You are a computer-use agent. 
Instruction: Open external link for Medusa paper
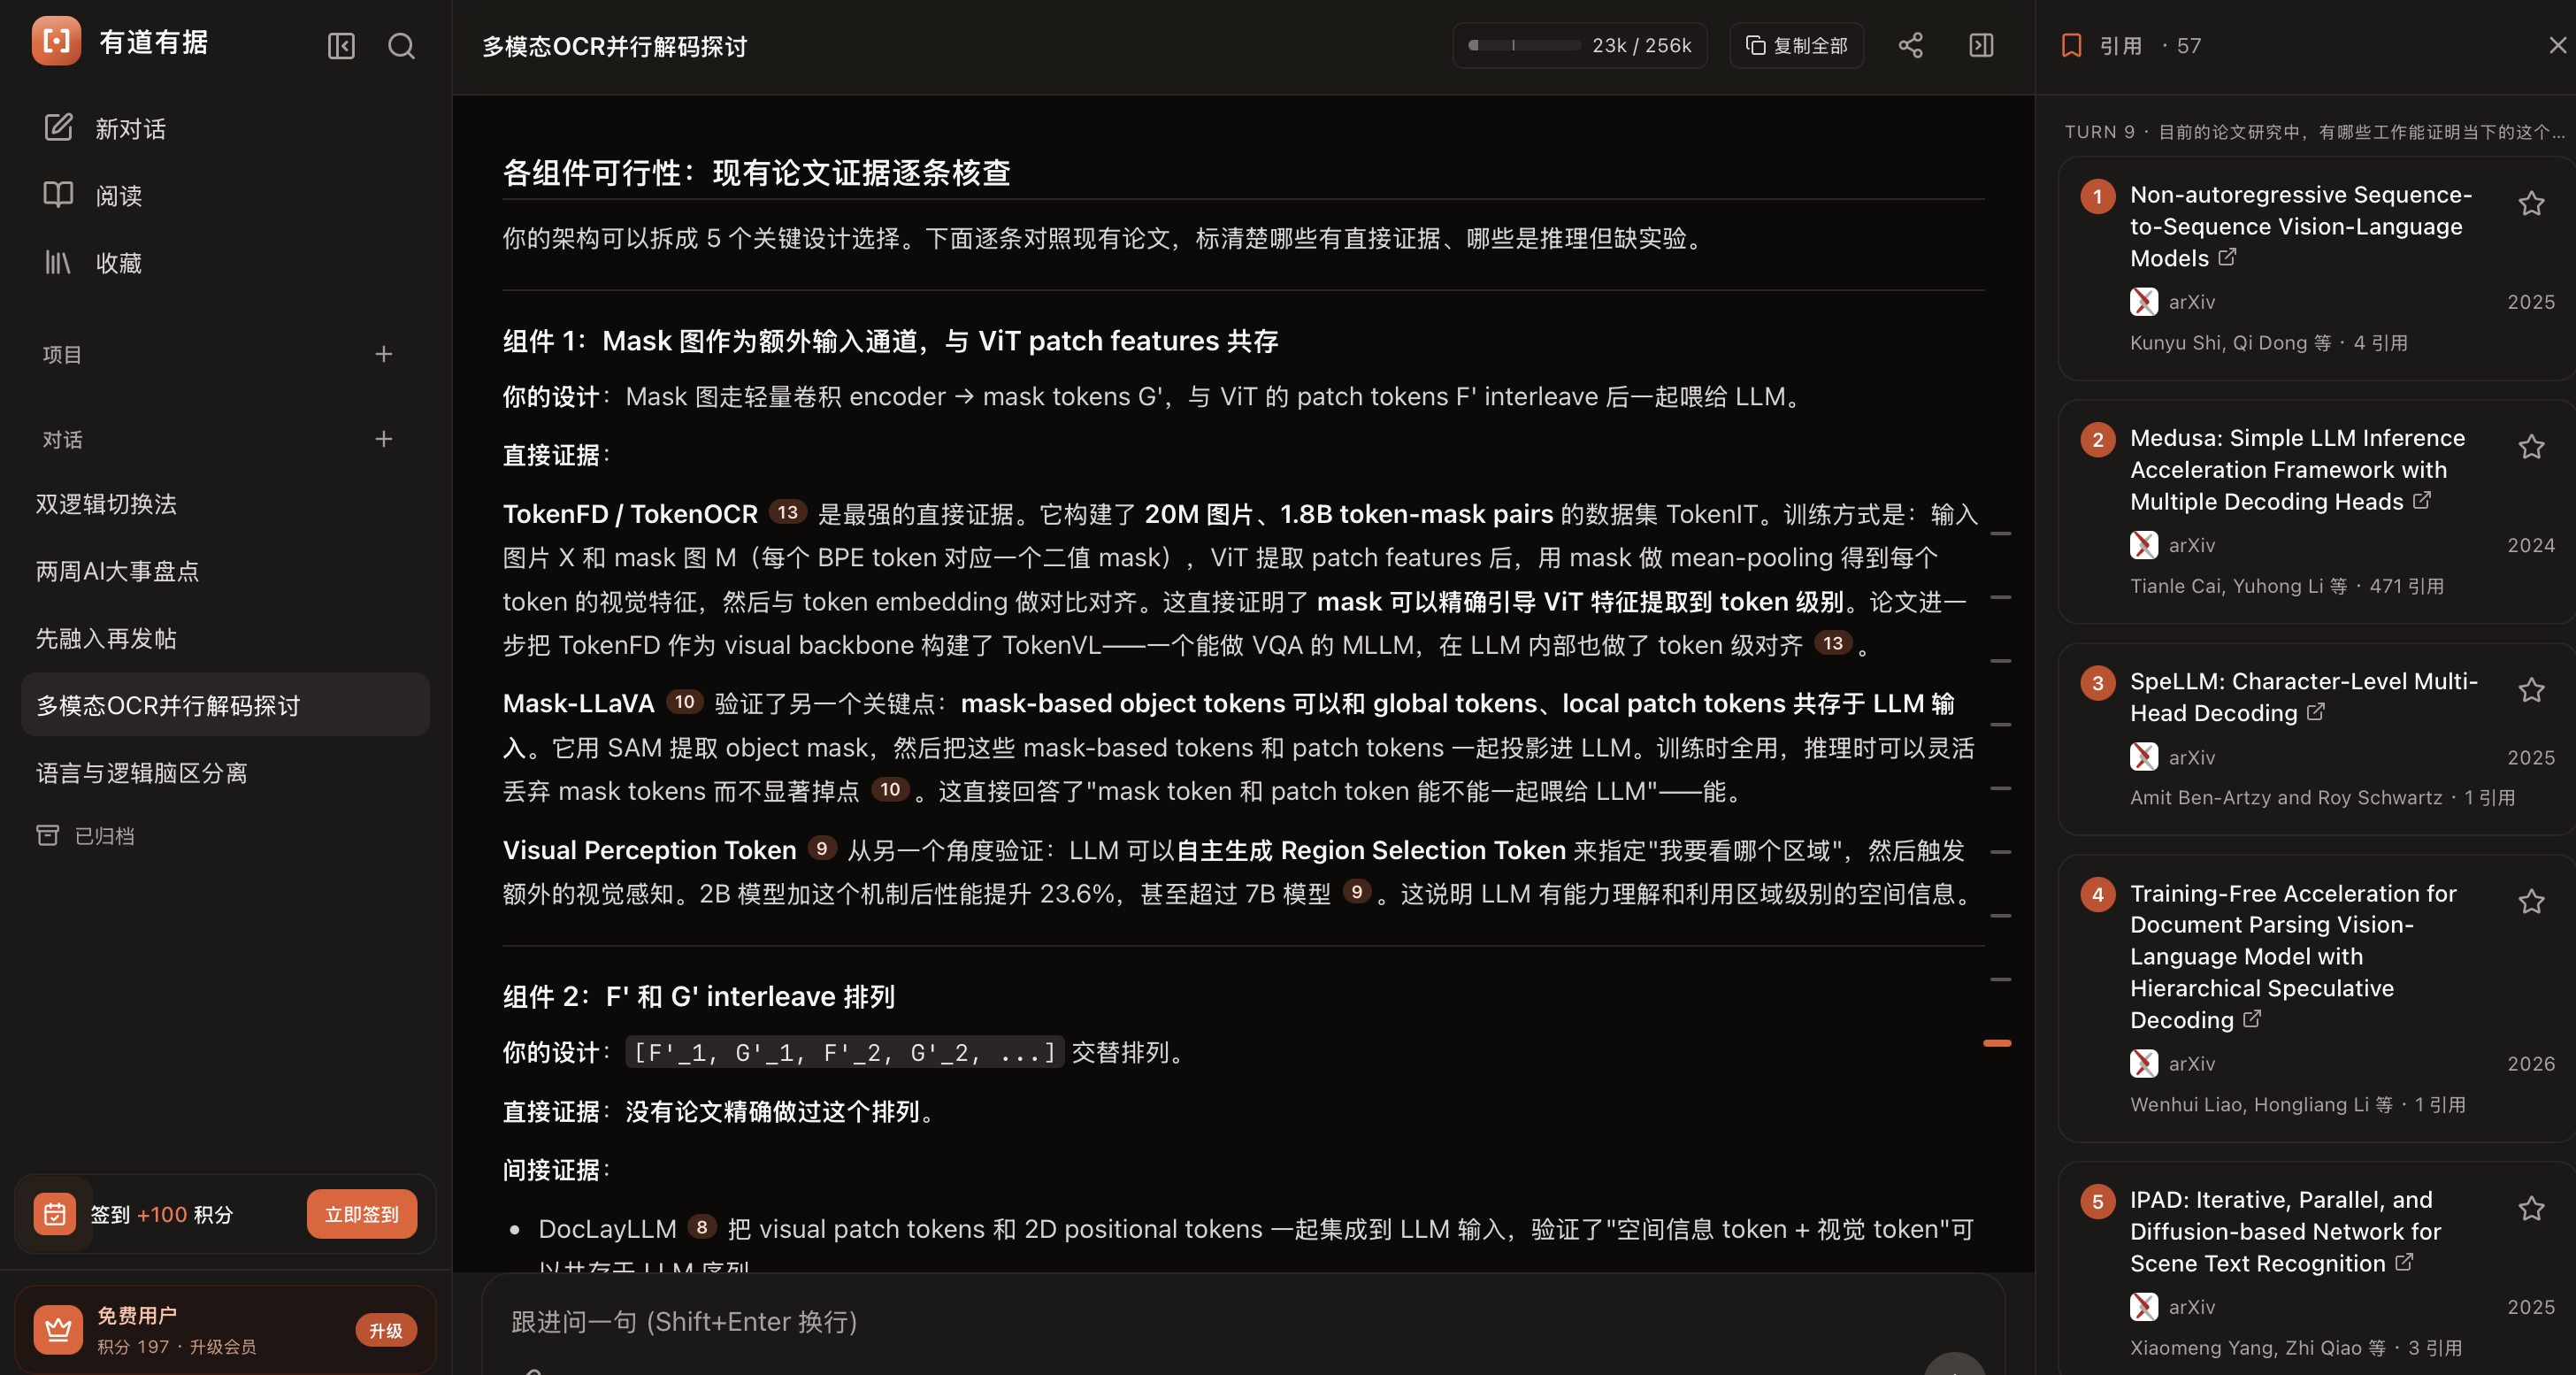2421,500
